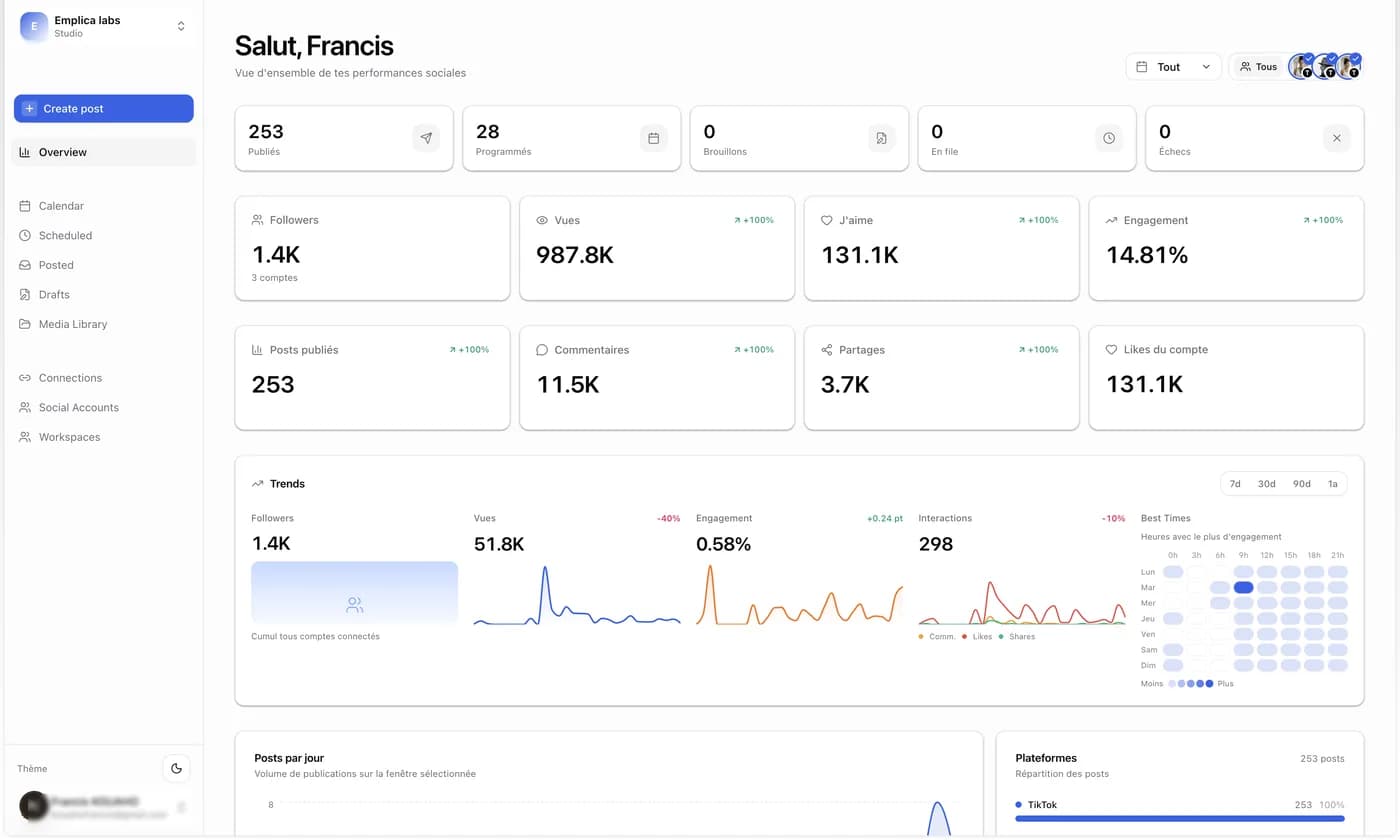Select the 30d trends range

click(x=1266, y=484)
